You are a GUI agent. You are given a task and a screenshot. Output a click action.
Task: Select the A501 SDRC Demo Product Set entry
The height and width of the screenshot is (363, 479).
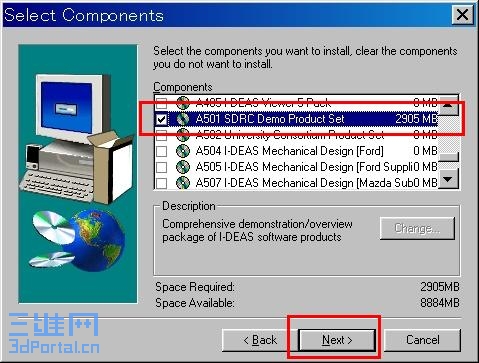296,119
